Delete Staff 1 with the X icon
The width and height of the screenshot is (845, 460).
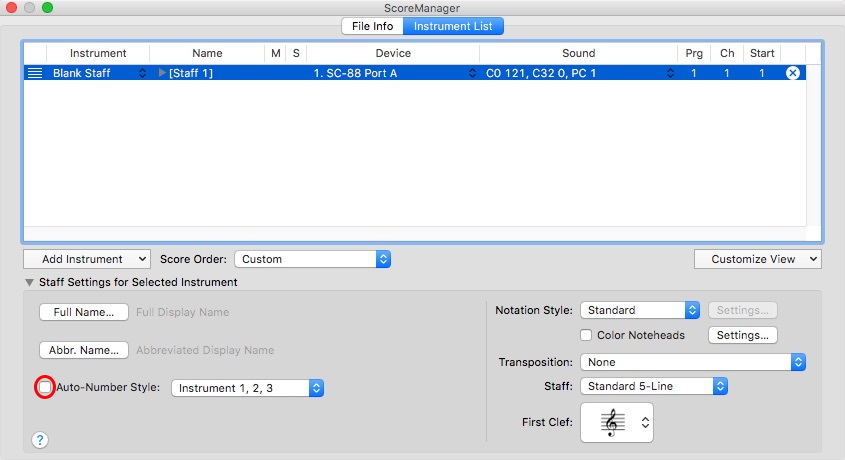tap(792, 73)
